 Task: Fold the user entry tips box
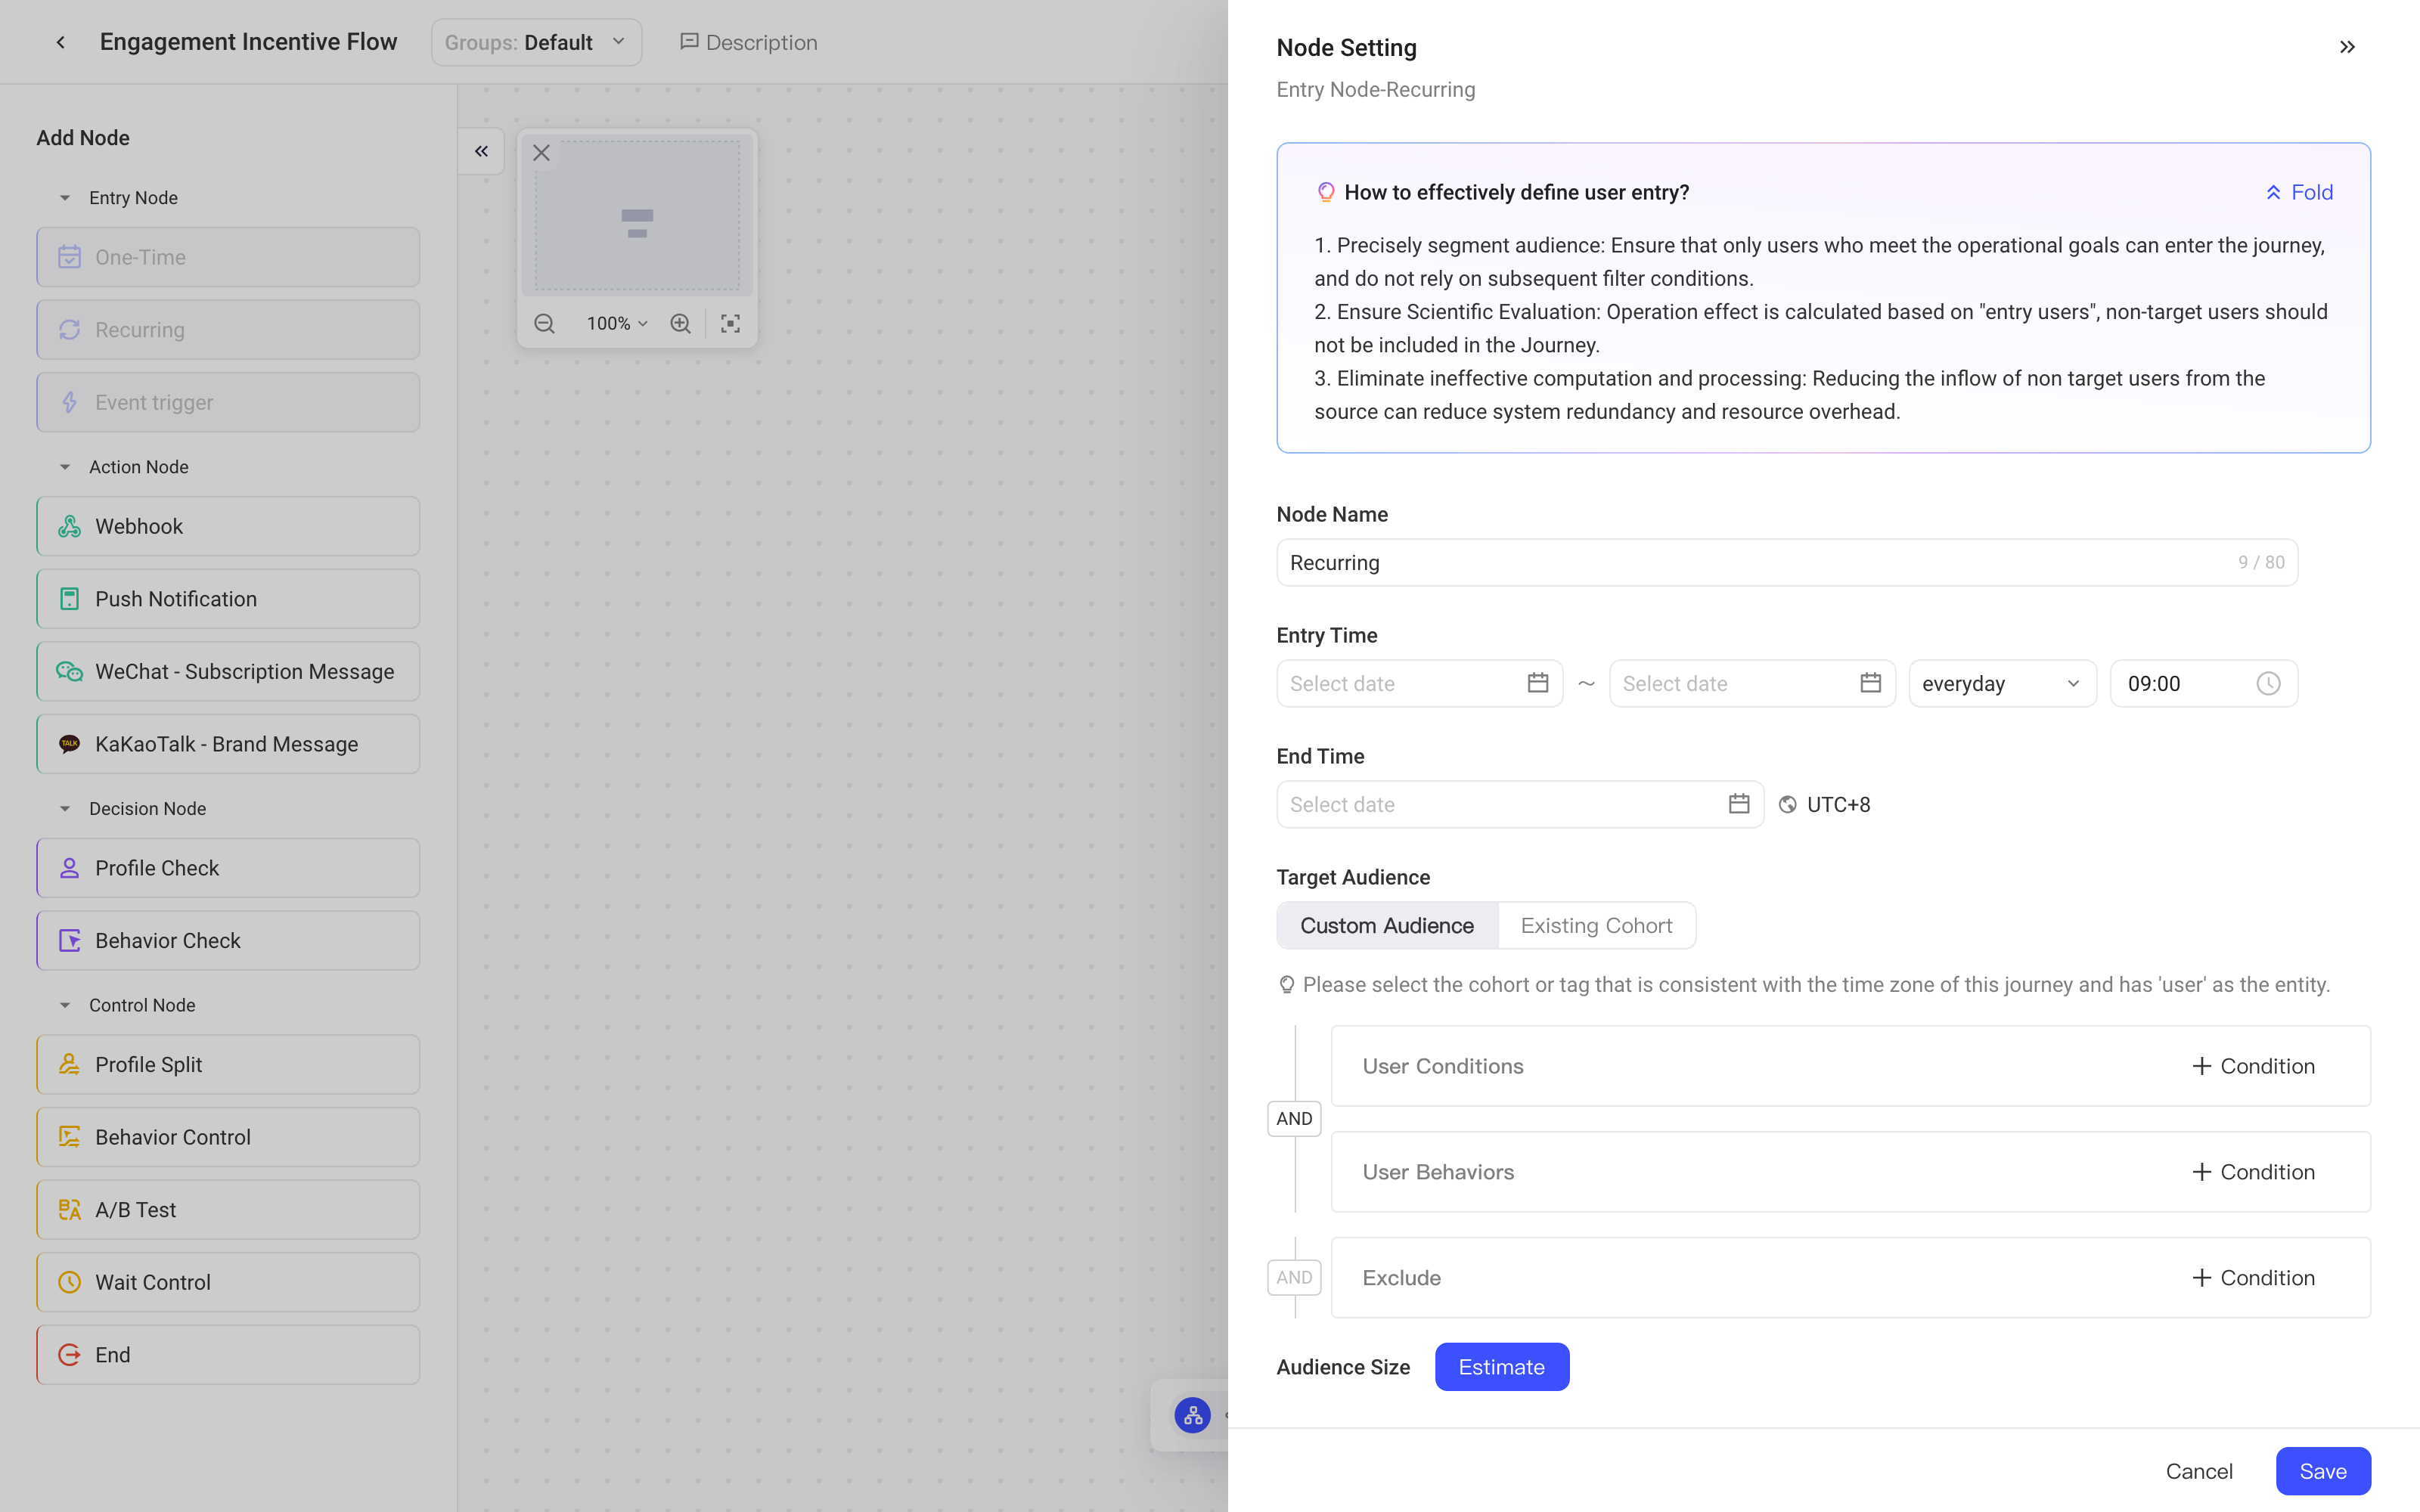tap(2299, 192)
